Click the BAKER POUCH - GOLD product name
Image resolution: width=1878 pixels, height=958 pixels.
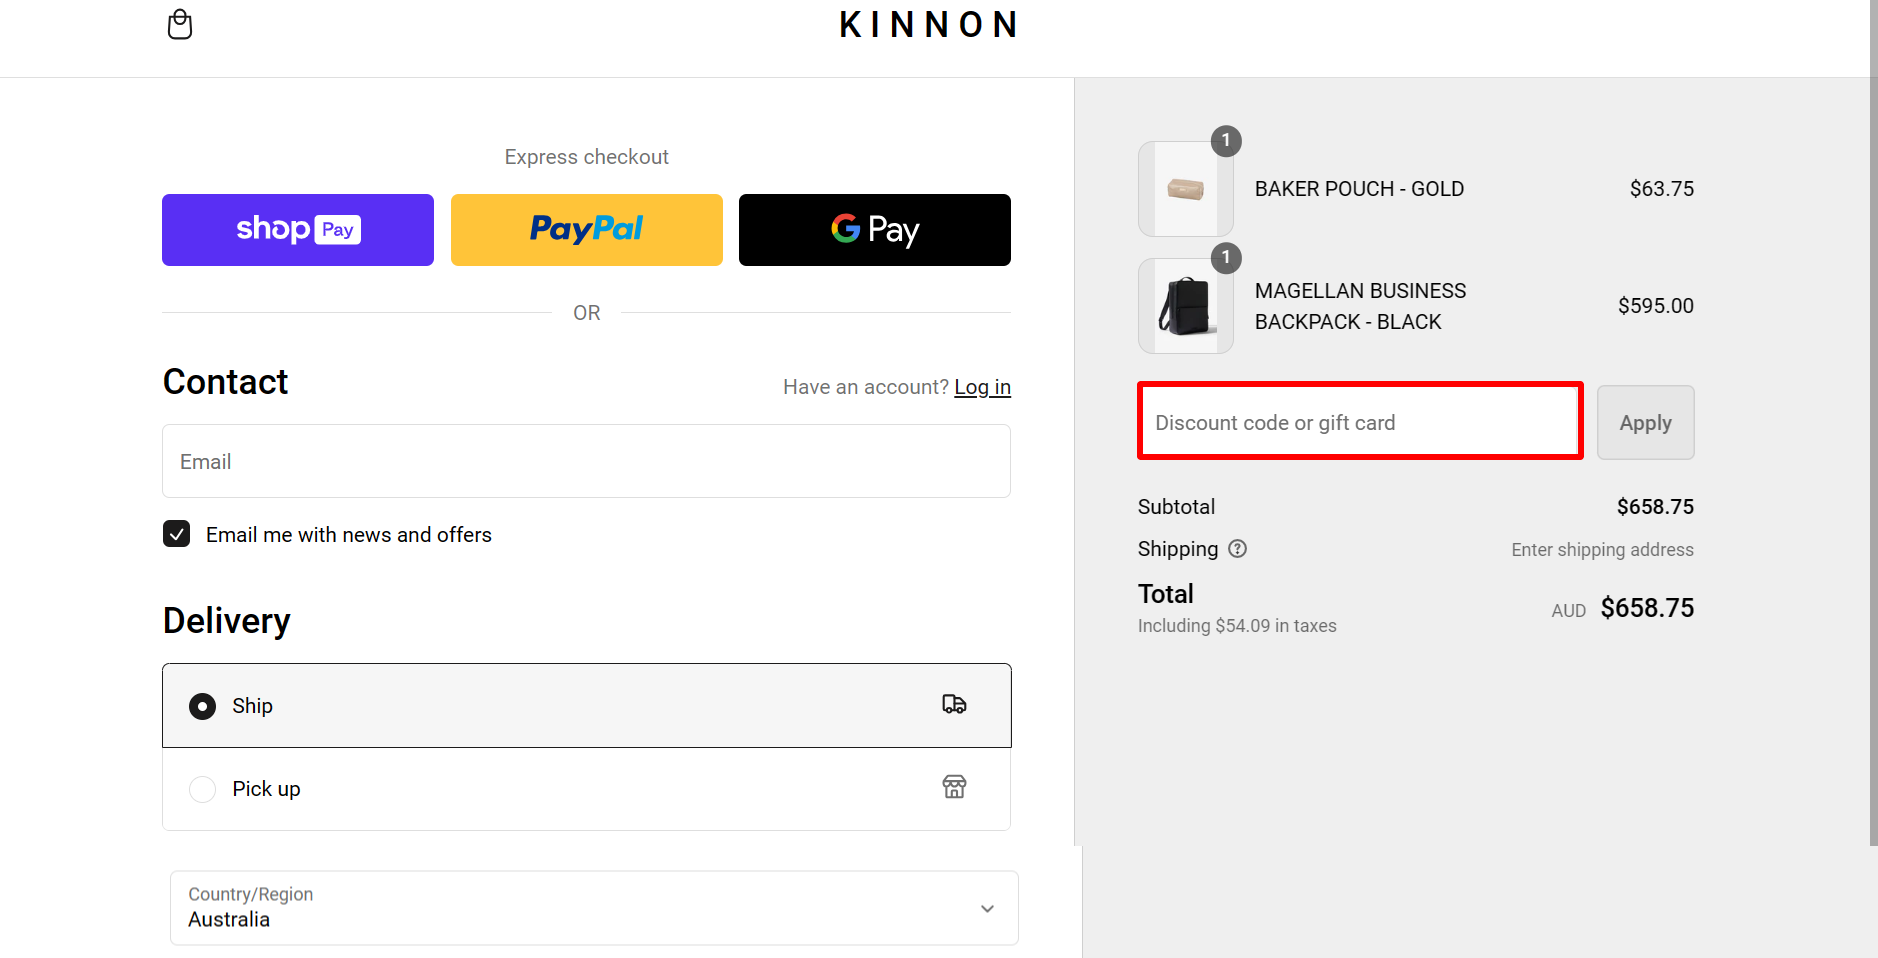[x=1358, y=188]
